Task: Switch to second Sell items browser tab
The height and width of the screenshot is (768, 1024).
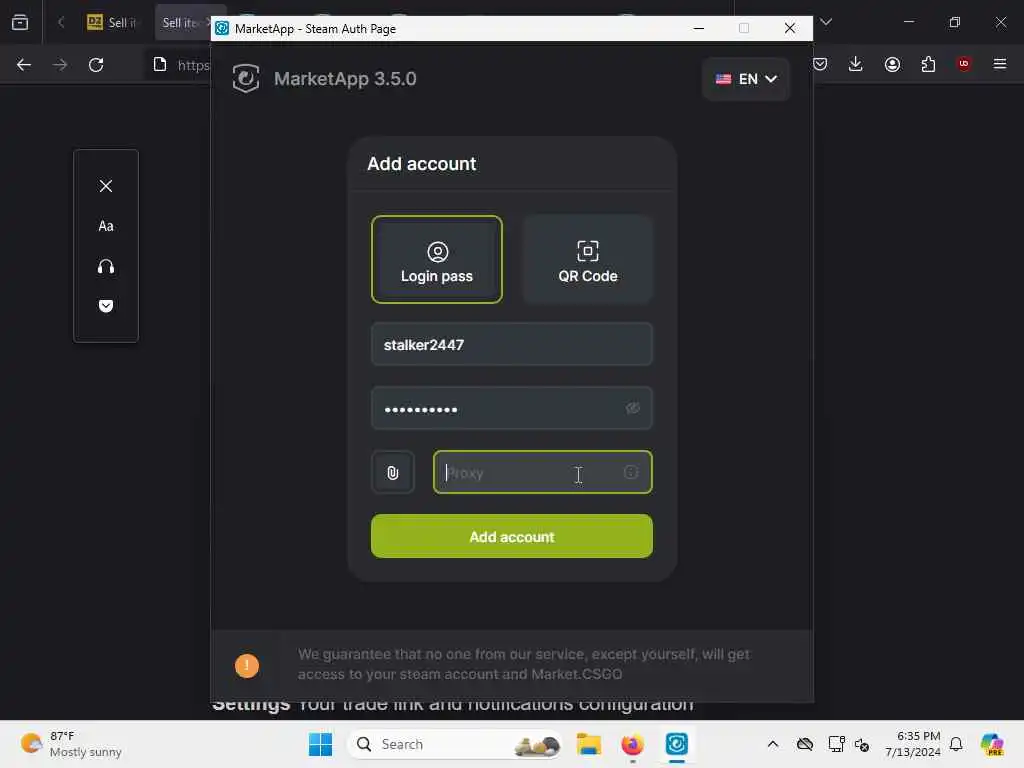Action: click(183, 22)
